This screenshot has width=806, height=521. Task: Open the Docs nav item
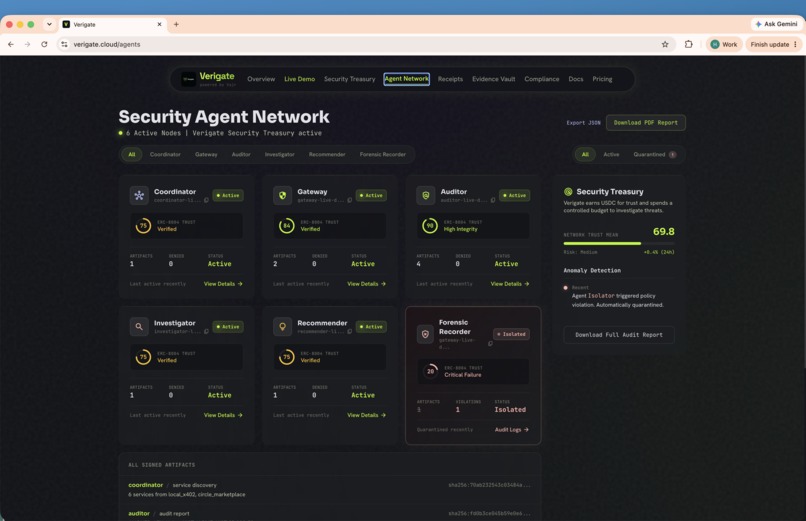[576, 79]
